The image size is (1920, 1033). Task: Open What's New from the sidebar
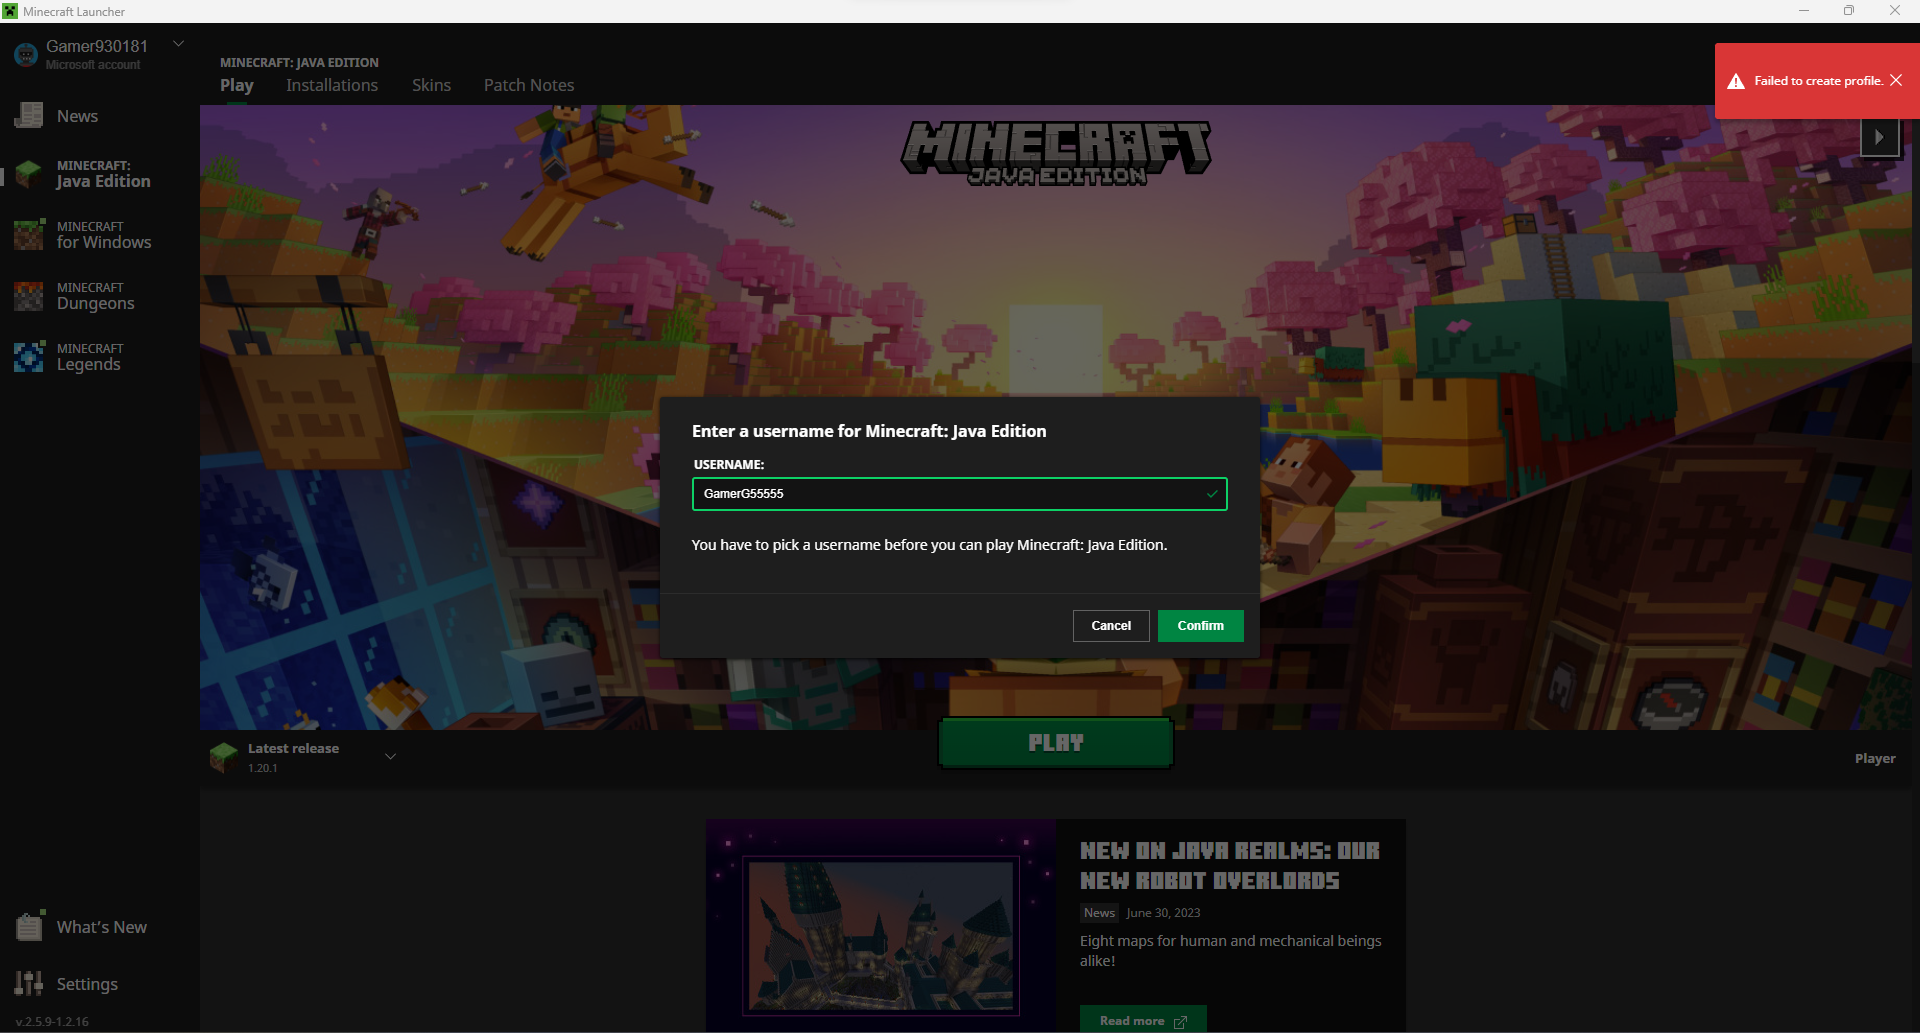pos(102,927)
